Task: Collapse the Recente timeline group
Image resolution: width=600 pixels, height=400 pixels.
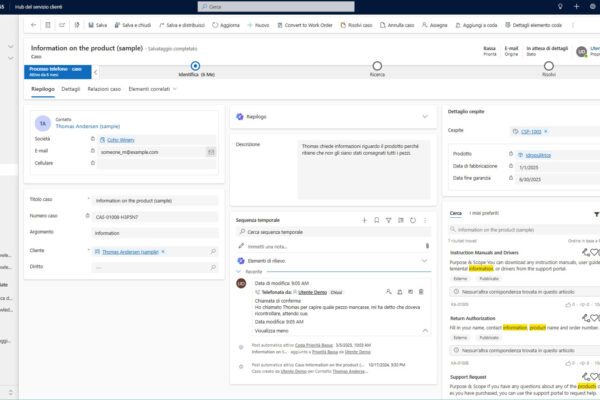Action: click(238, 271)
